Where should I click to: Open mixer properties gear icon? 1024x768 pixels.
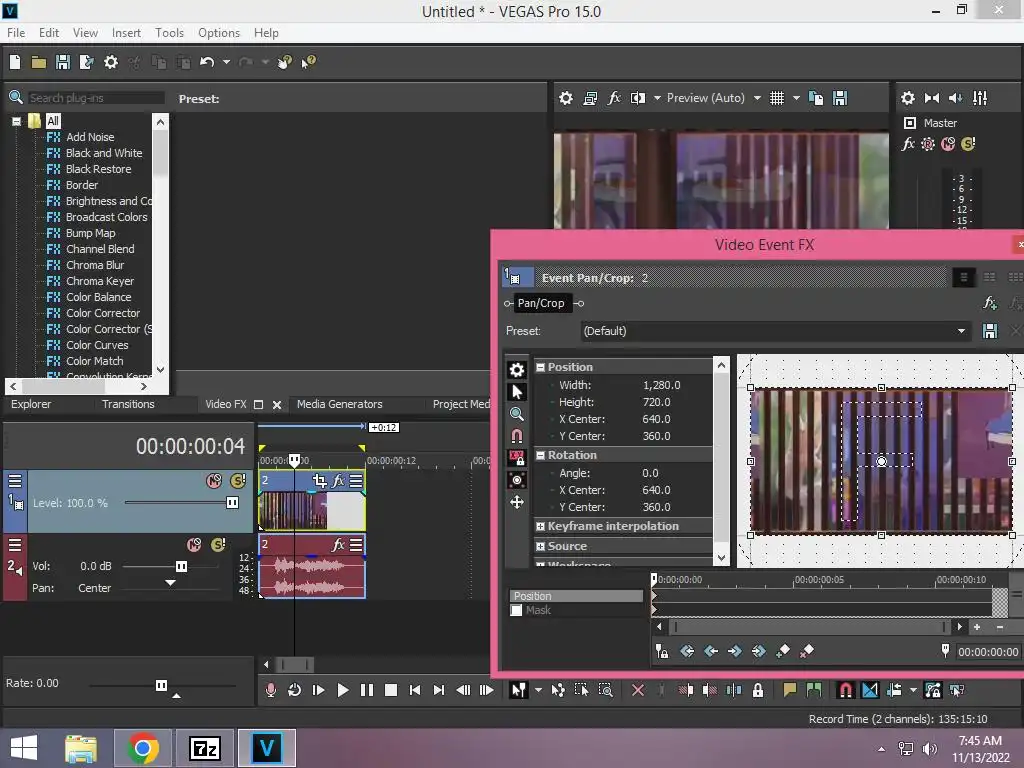click(908, 98)
